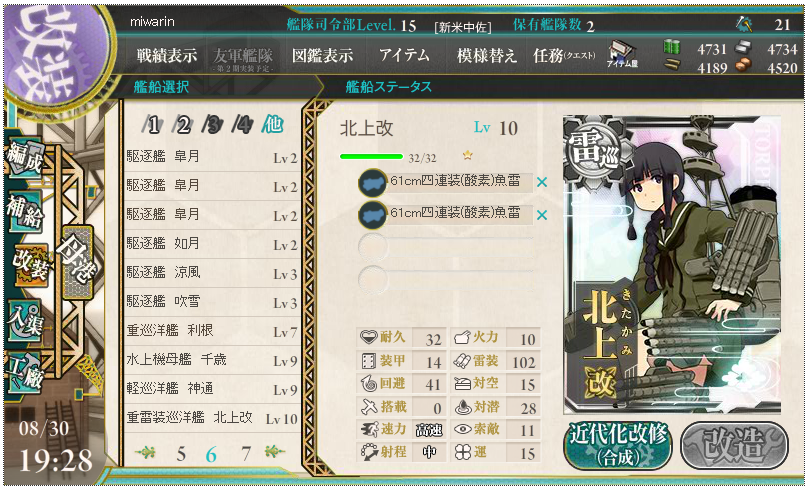Switch to fleet 1 tab
The height and width of the screenshot is (491, 809).
coord(154,125)
